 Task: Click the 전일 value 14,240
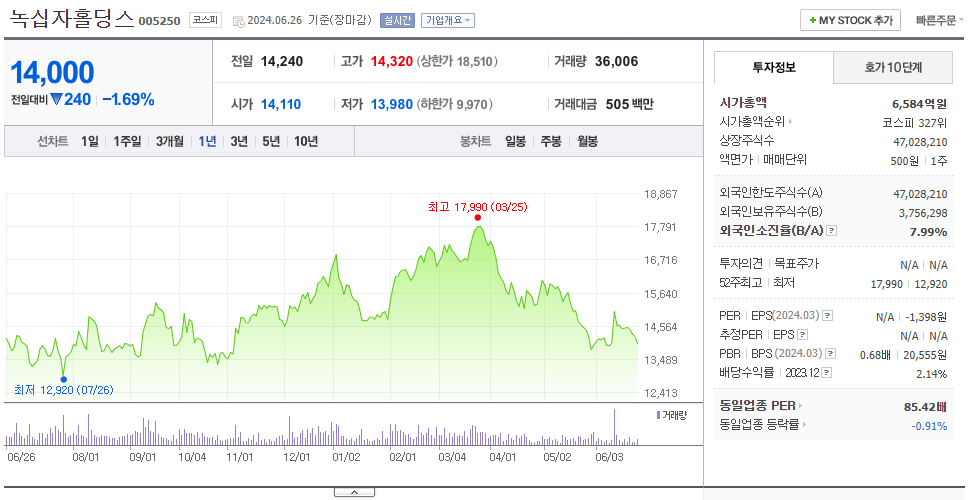(x=282, y=61)
